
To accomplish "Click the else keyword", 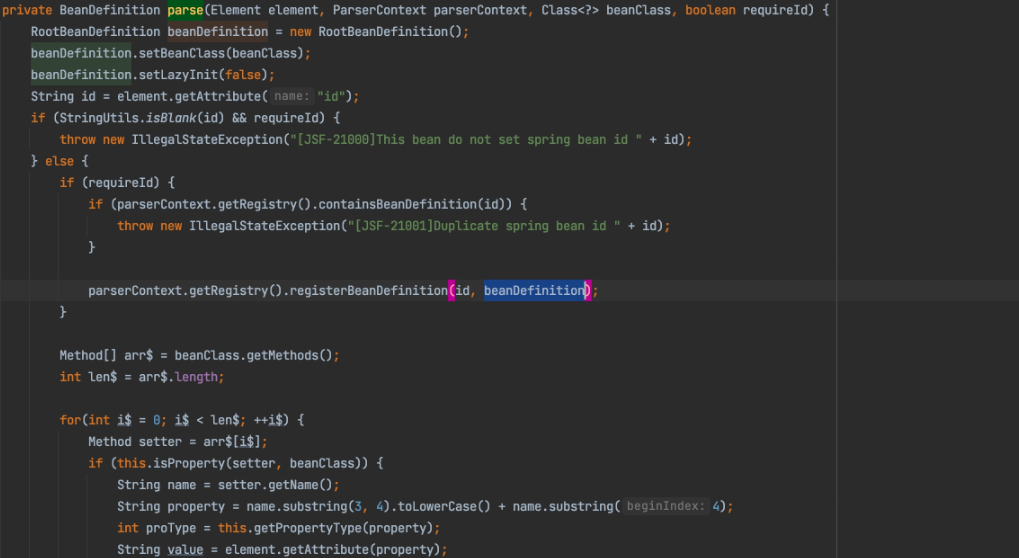I will (x=59, y=161).
